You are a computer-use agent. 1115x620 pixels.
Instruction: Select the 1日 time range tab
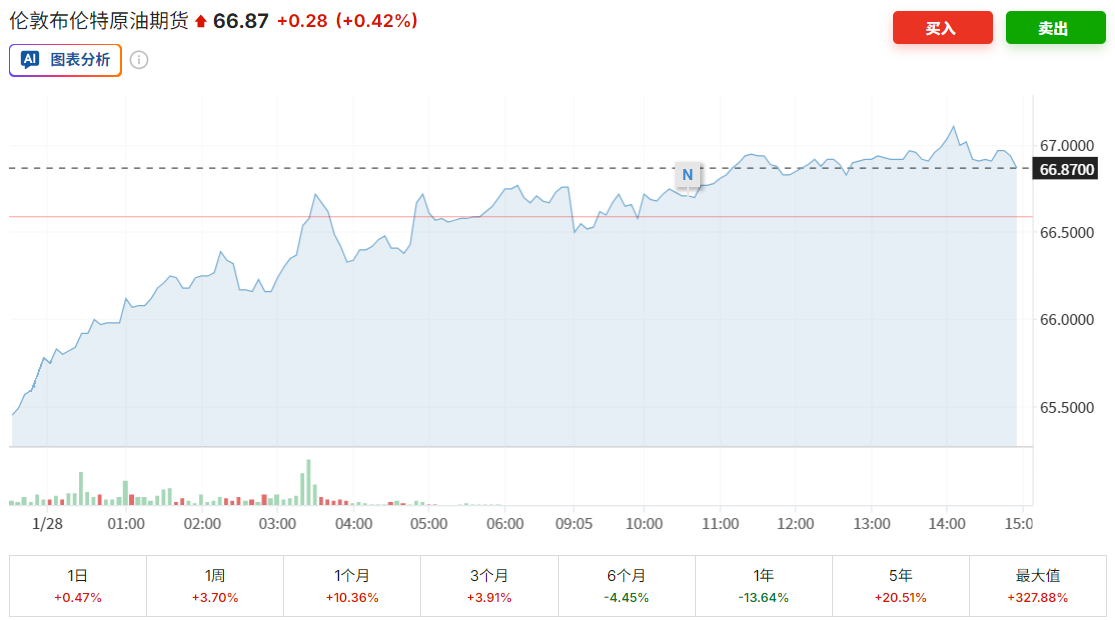78,586
